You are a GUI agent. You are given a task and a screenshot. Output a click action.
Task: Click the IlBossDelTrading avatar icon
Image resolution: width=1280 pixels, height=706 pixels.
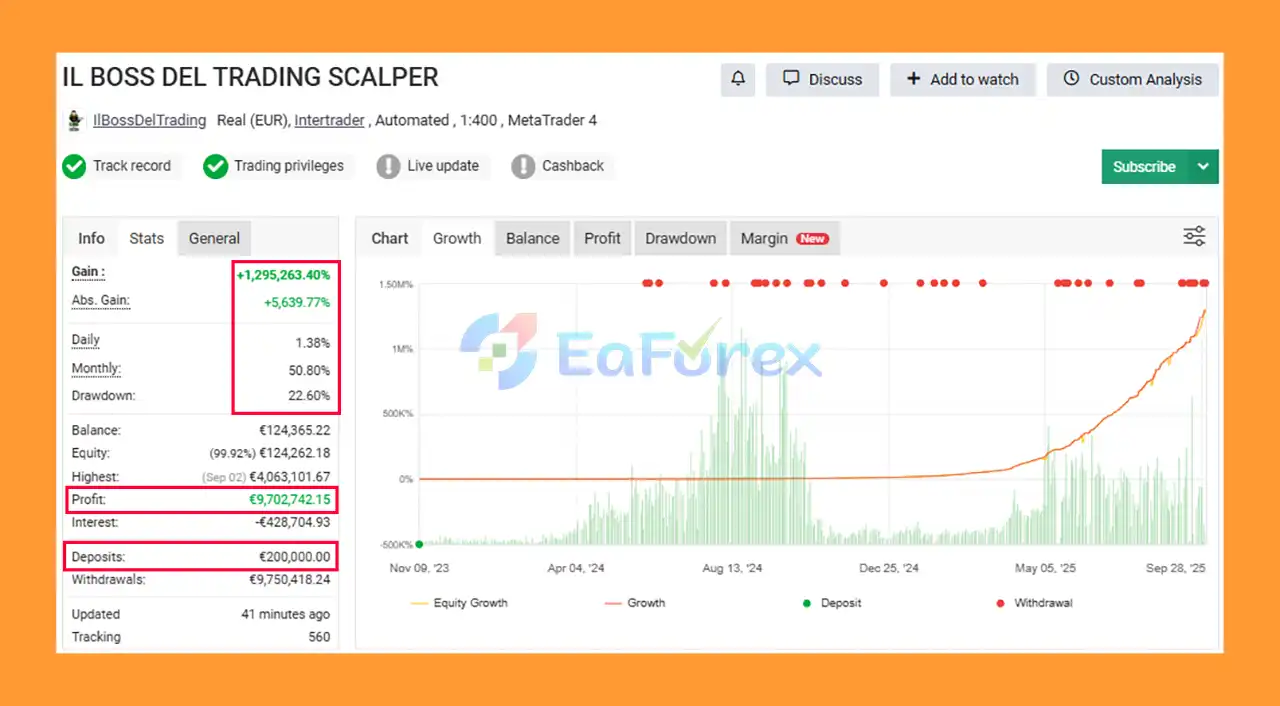75,121
